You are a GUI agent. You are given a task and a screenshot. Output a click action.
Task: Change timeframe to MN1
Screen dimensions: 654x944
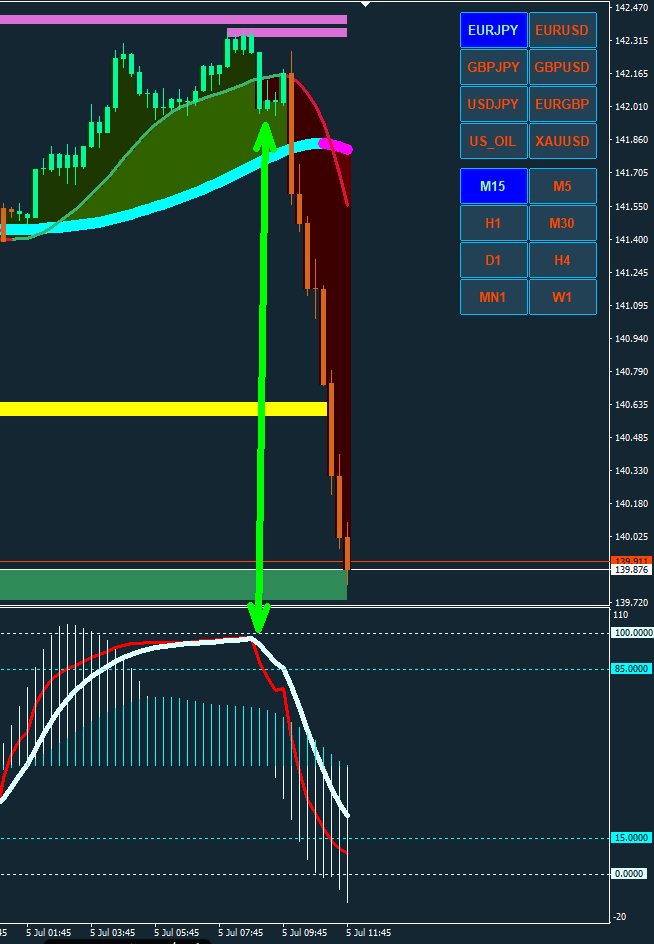pos(494,297)
